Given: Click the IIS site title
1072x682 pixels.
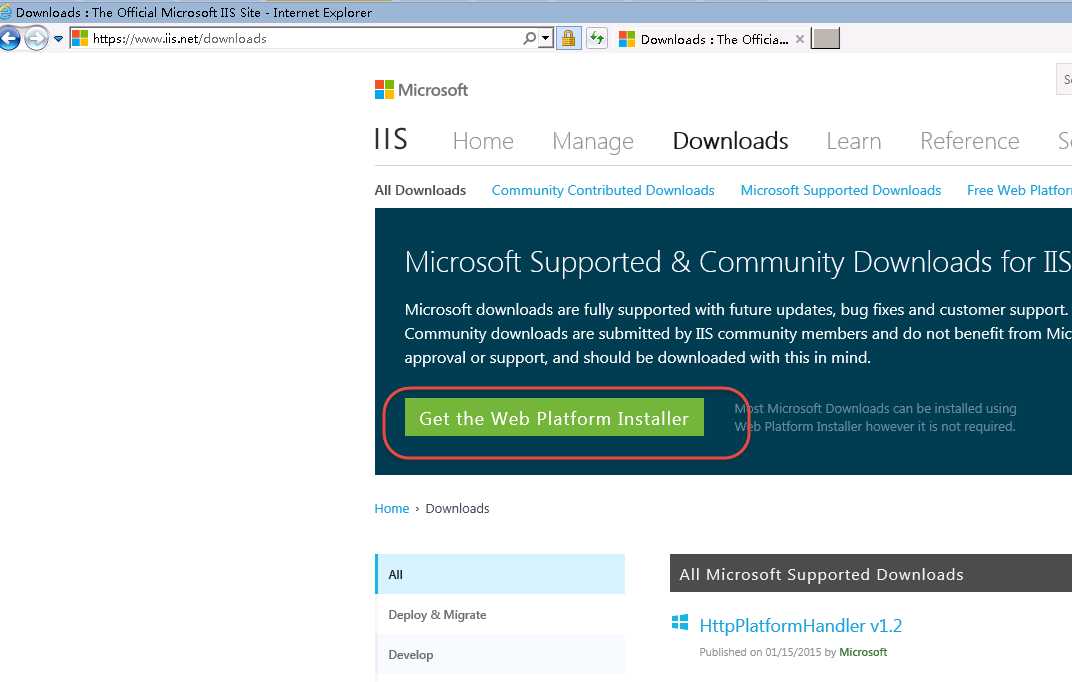Looking at the screenshot, I should [x=391, y=139].
